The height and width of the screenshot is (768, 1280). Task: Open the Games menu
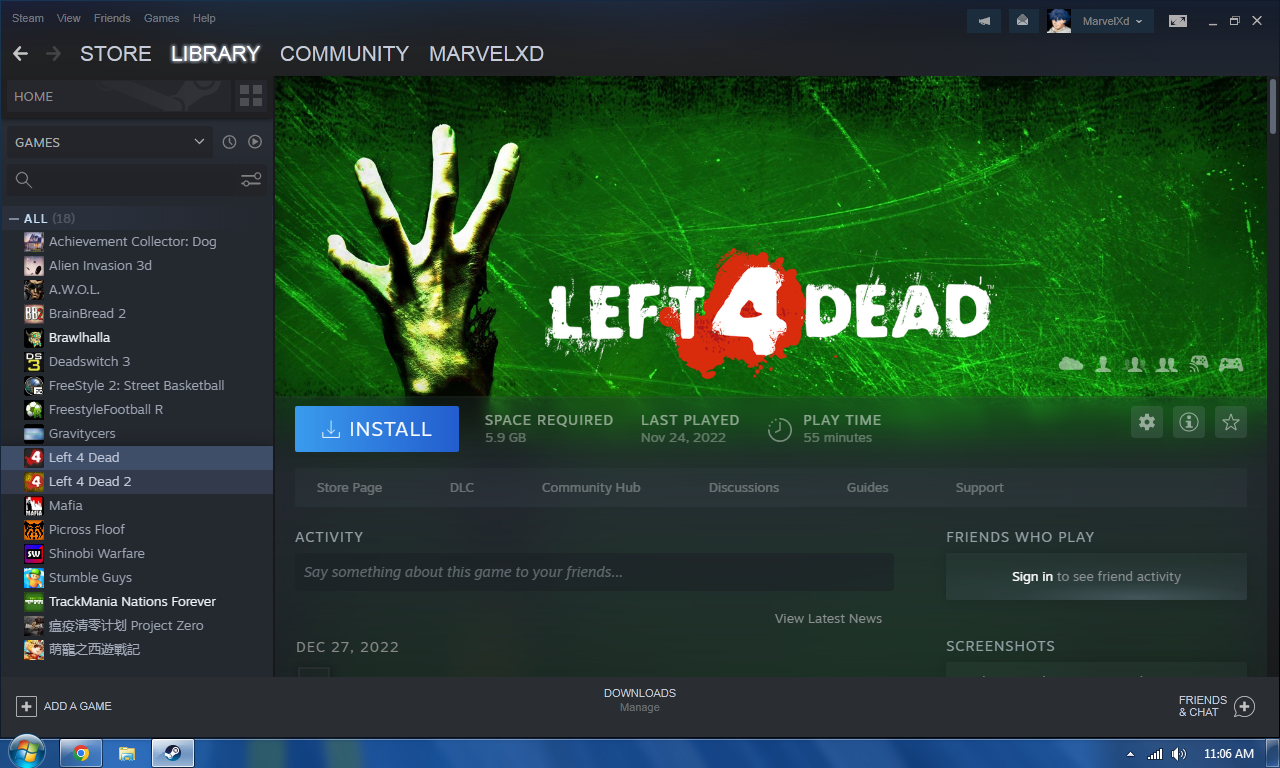(162, 18)
